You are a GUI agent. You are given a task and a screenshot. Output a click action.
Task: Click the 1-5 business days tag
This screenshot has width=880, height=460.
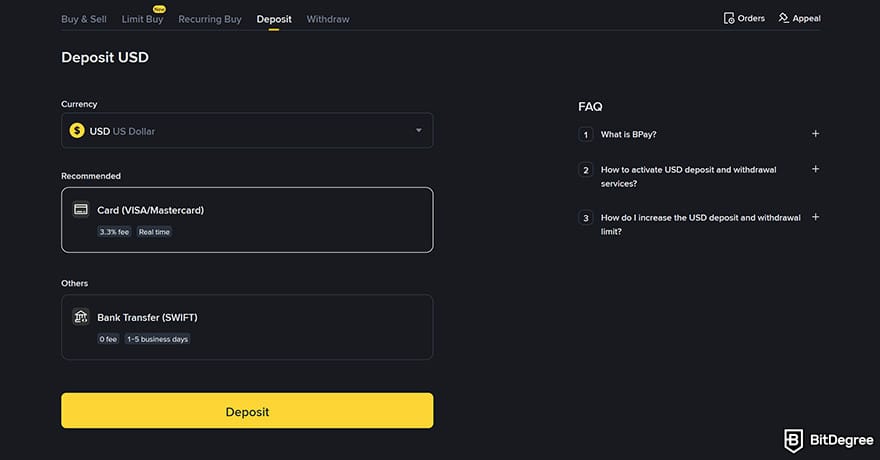tap(158, 339)
